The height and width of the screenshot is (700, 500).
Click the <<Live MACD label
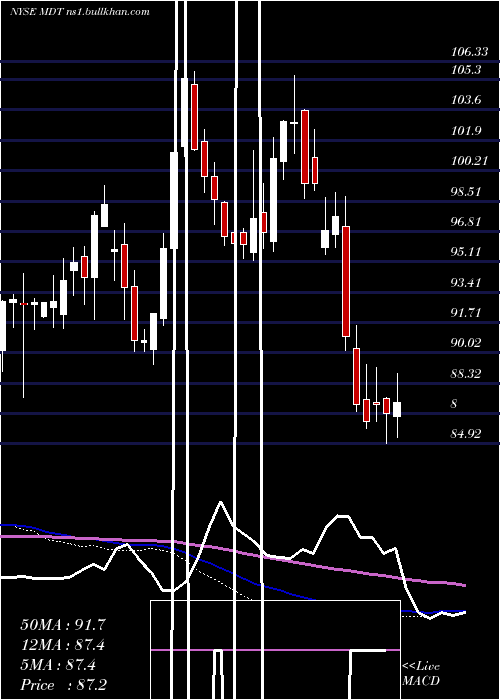(x=421, y=673)
